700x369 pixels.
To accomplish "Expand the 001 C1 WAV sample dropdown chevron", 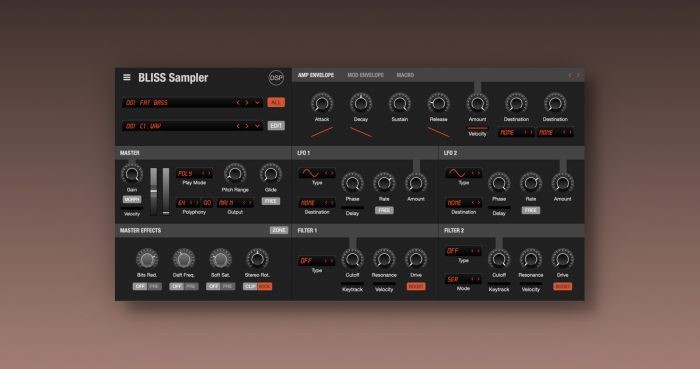I will pyautogui.click(x=257, y=126).
